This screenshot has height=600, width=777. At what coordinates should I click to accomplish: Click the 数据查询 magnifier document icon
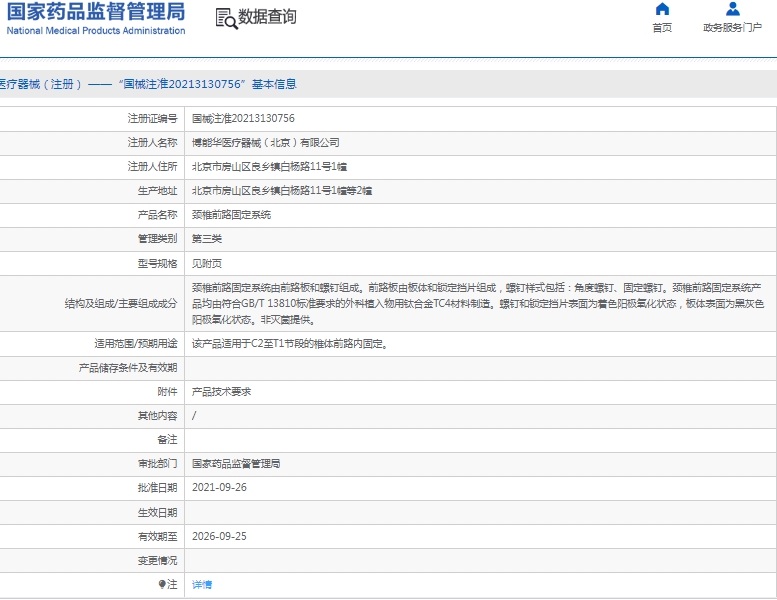coord(226,18)
